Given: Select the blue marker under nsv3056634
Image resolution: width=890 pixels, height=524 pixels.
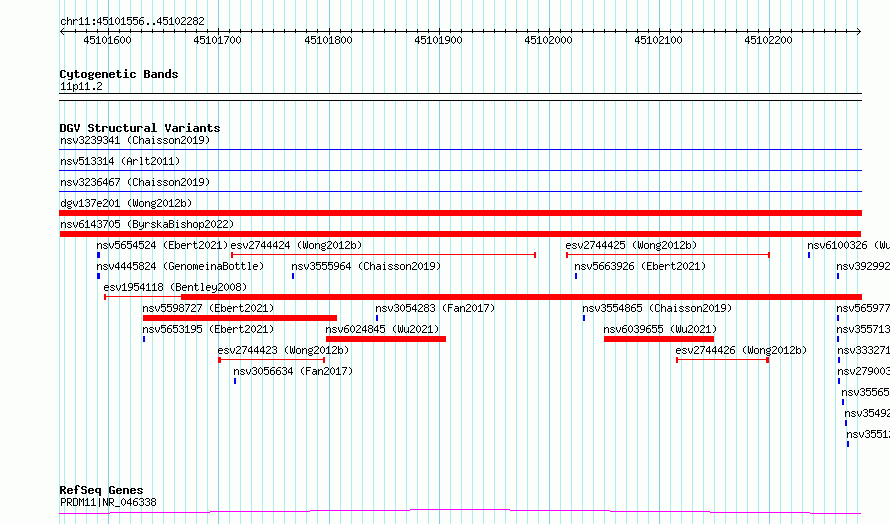Looking at the screenshot, I should (x=235, y=381).
